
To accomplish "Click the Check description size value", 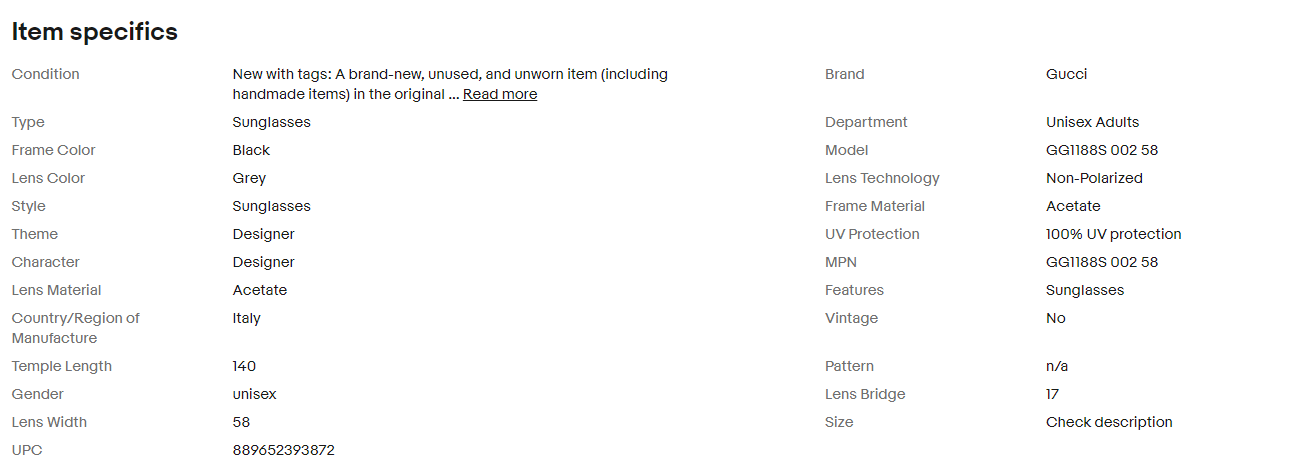I will point(1109,422).
